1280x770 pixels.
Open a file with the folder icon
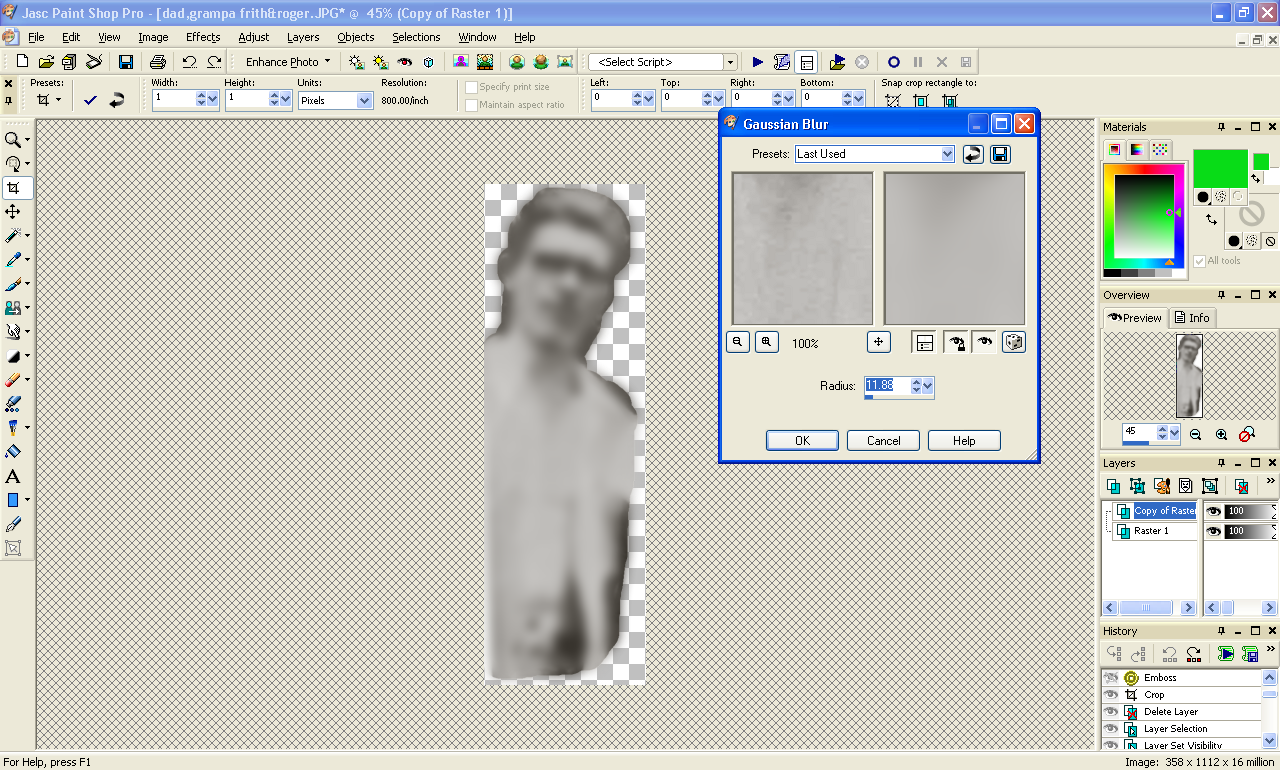[x=46, y=62]
